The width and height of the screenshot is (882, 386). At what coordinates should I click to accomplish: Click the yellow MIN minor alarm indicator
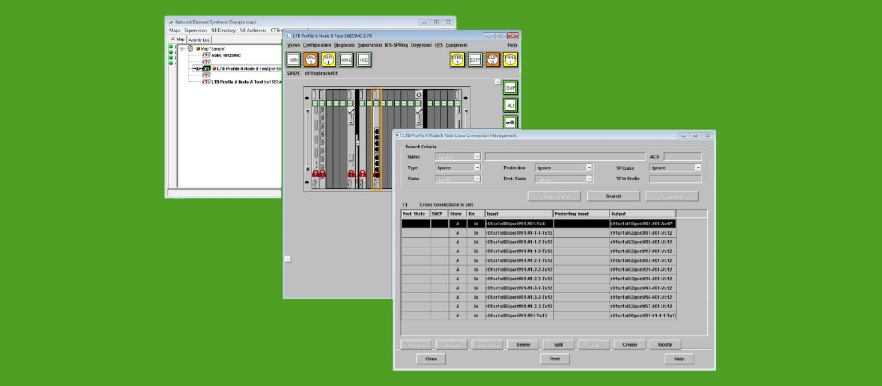(x=328, y=59)
